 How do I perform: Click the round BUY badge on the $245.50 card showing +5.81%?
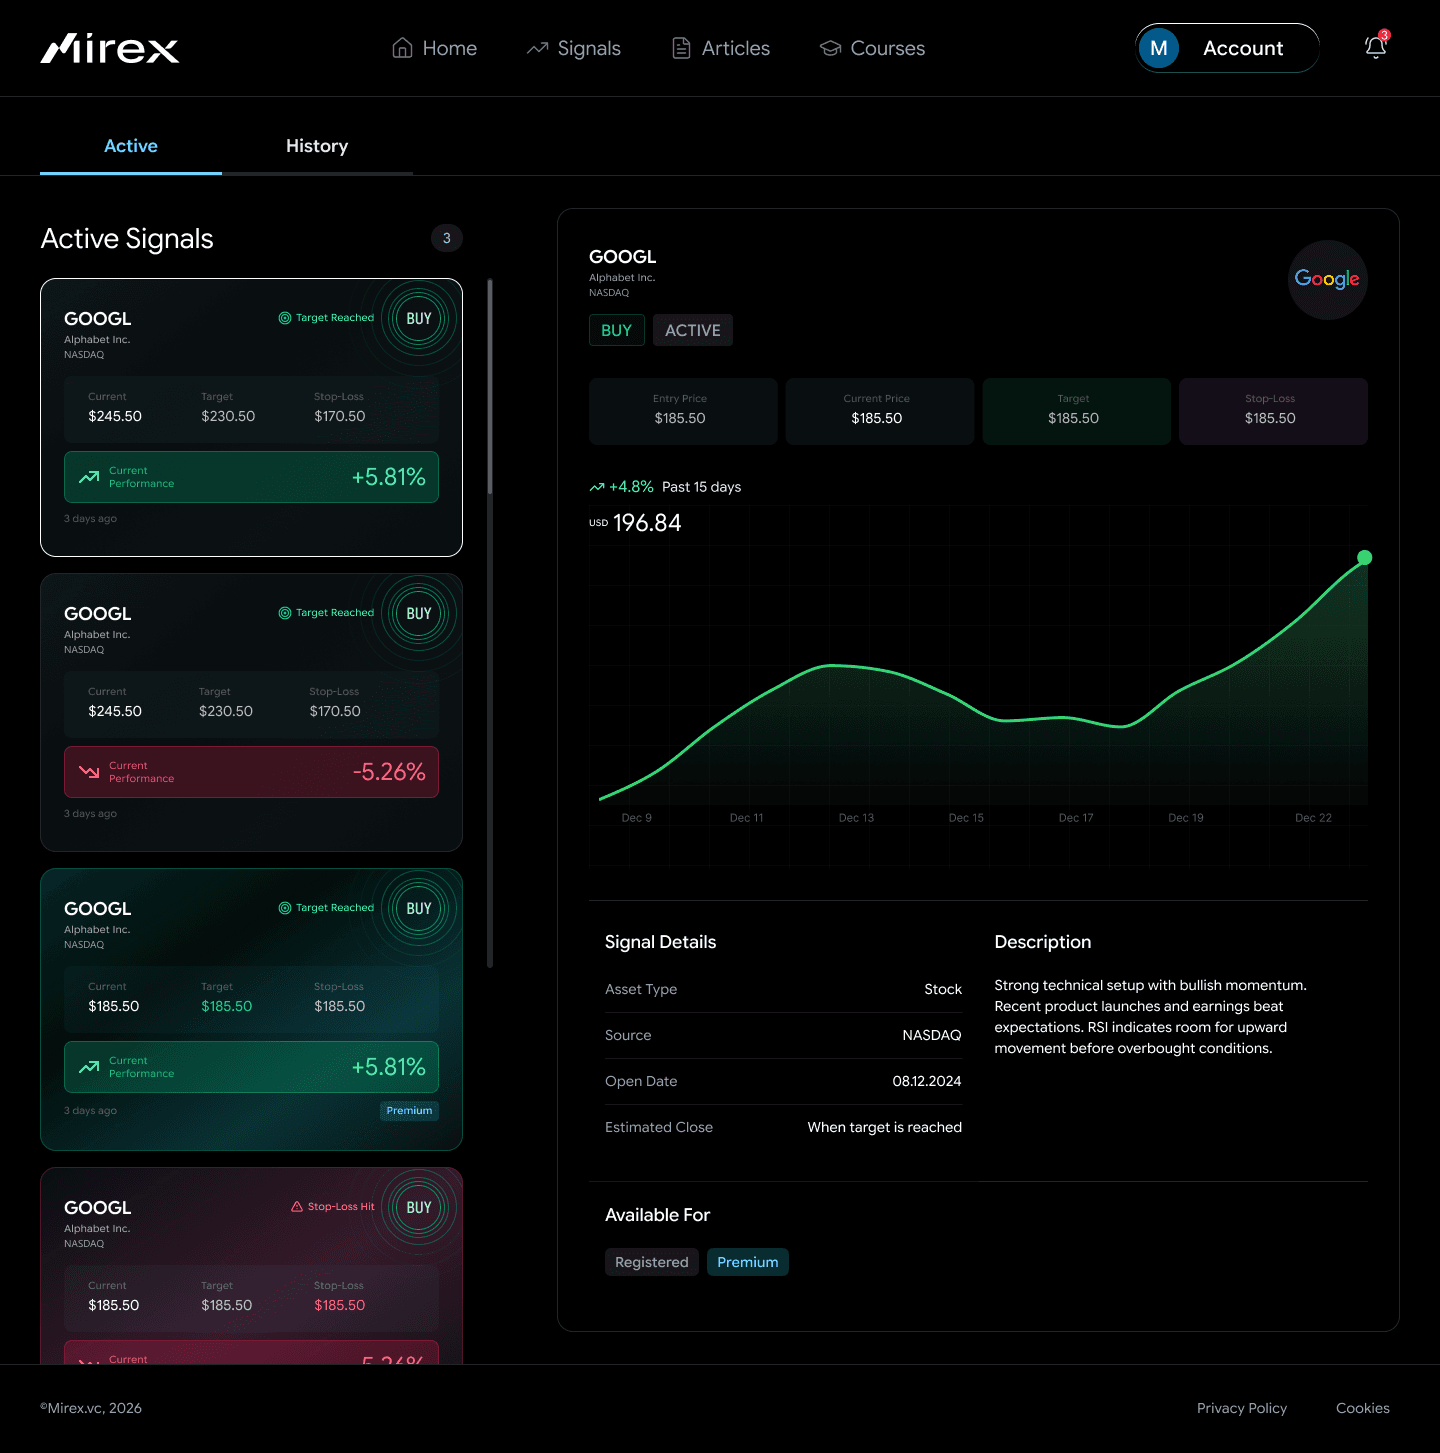419,318
